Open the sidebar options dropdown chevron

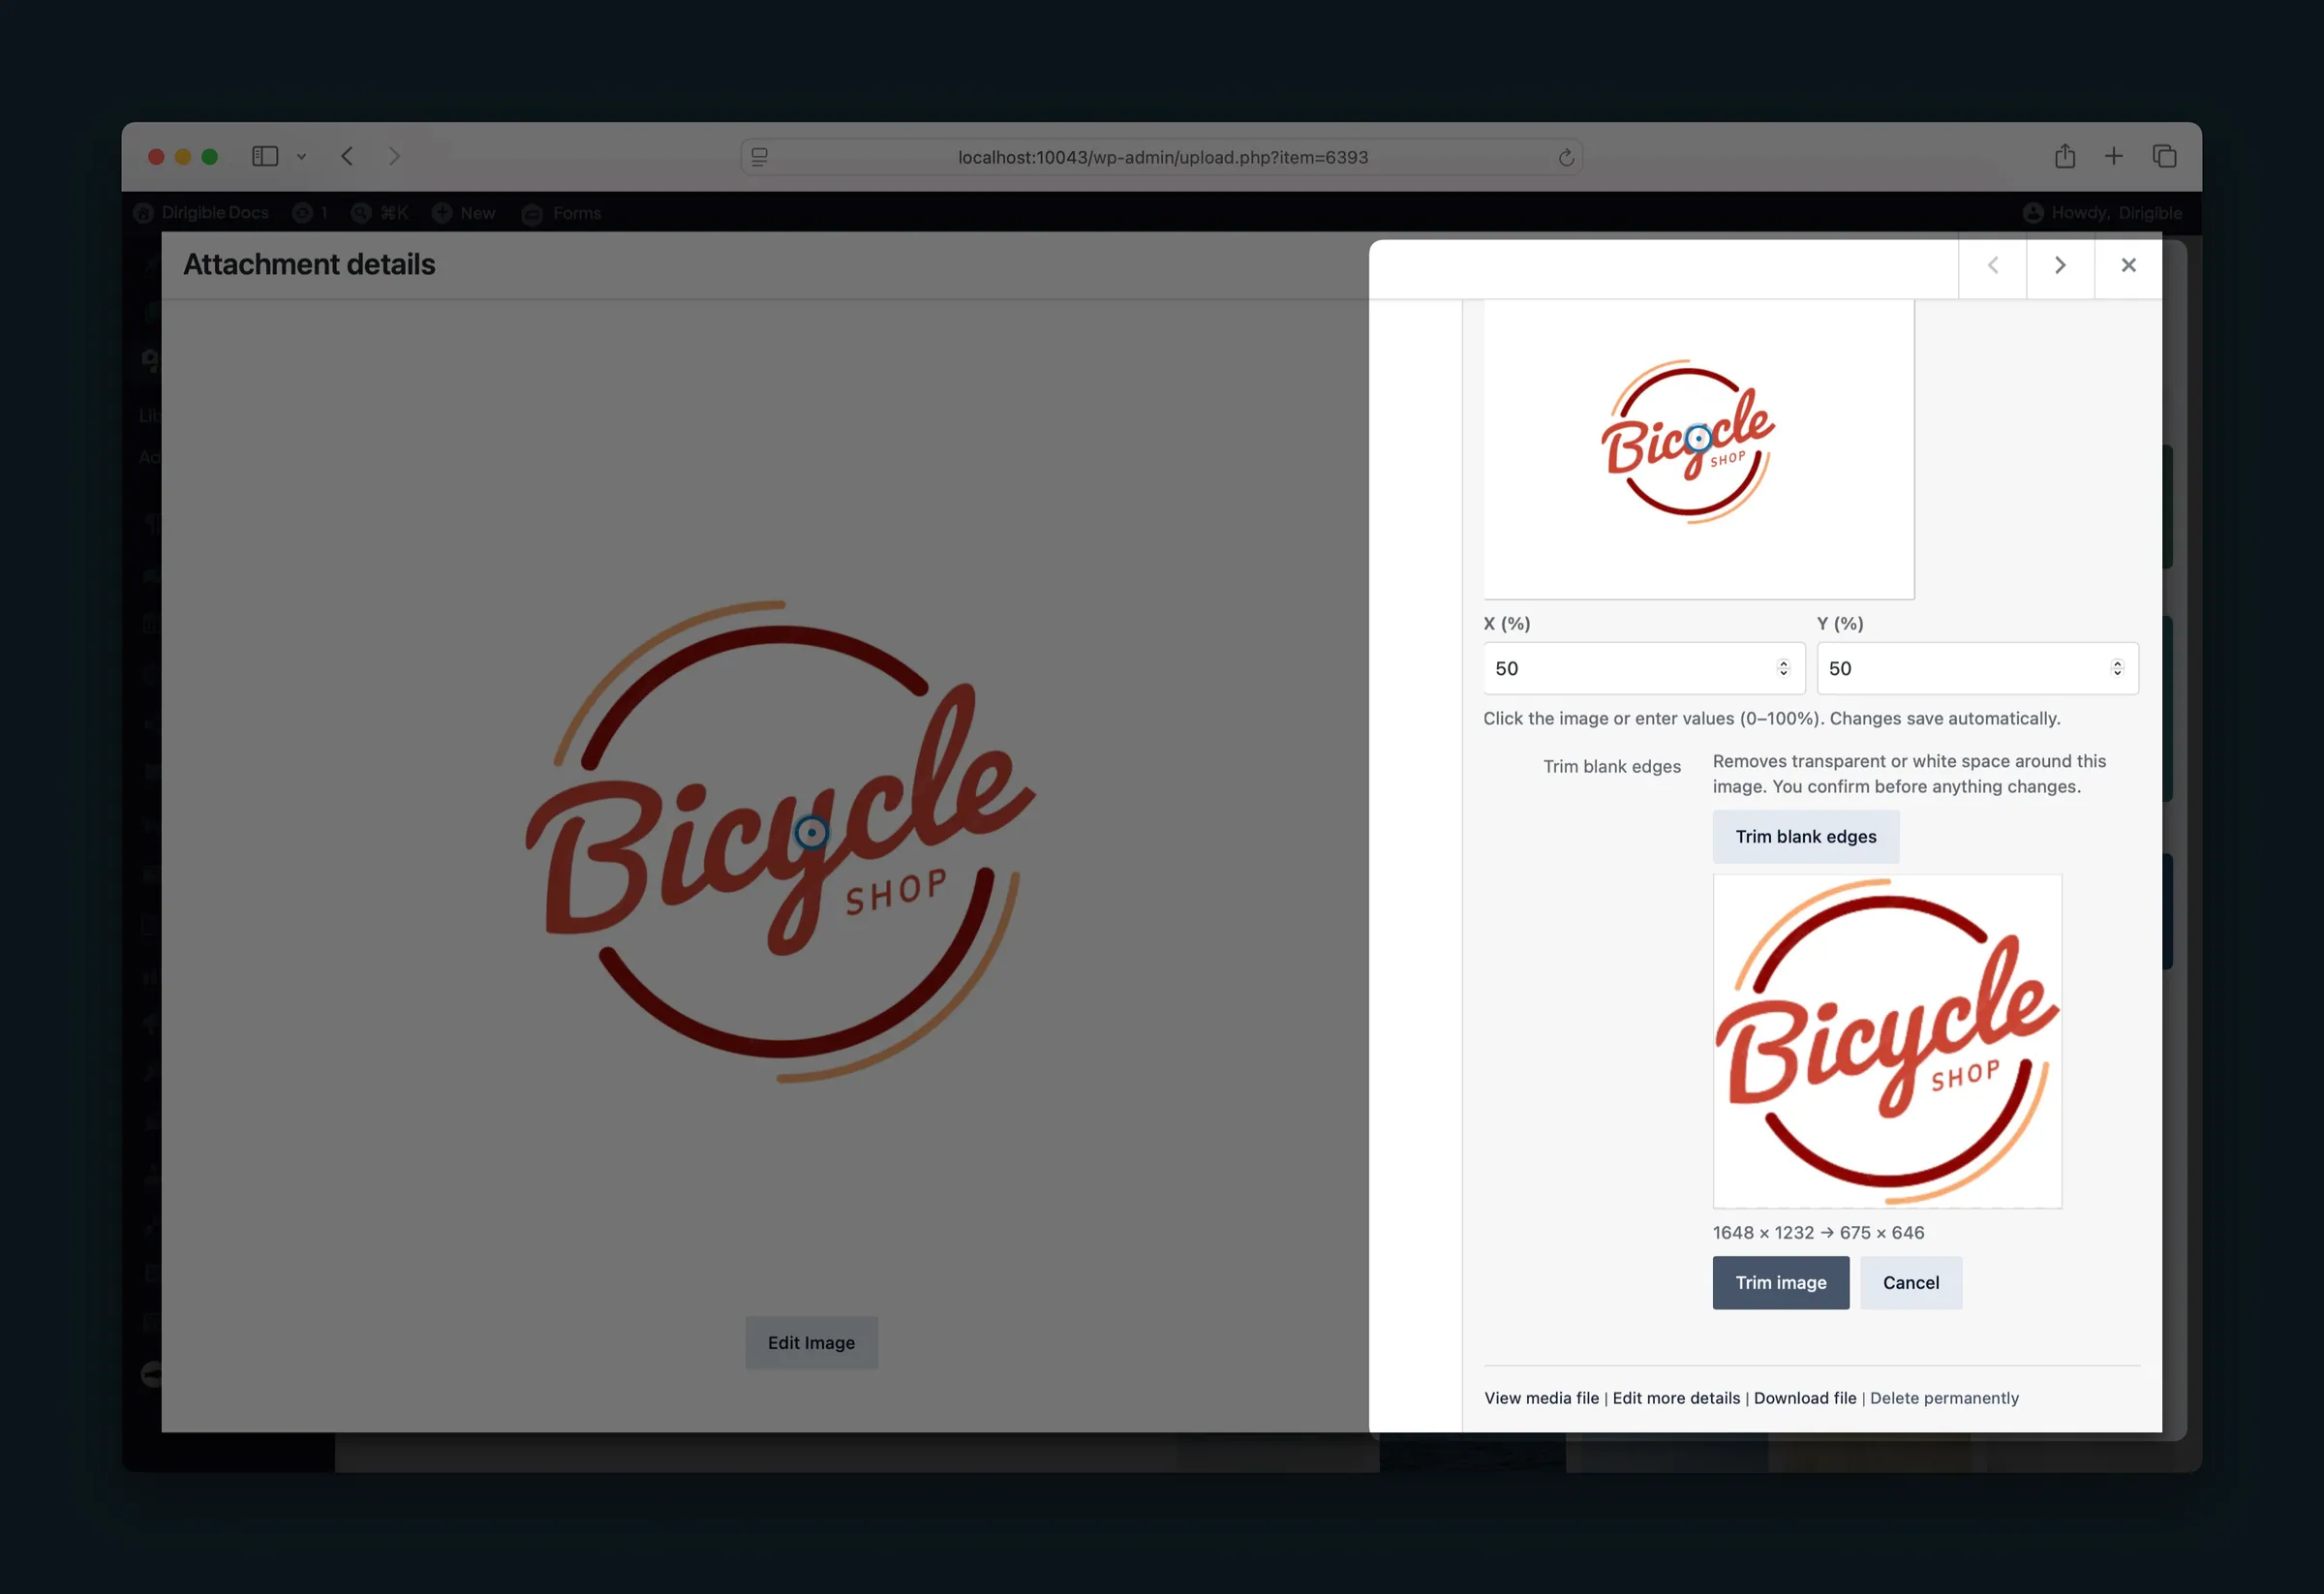[301, 157]
